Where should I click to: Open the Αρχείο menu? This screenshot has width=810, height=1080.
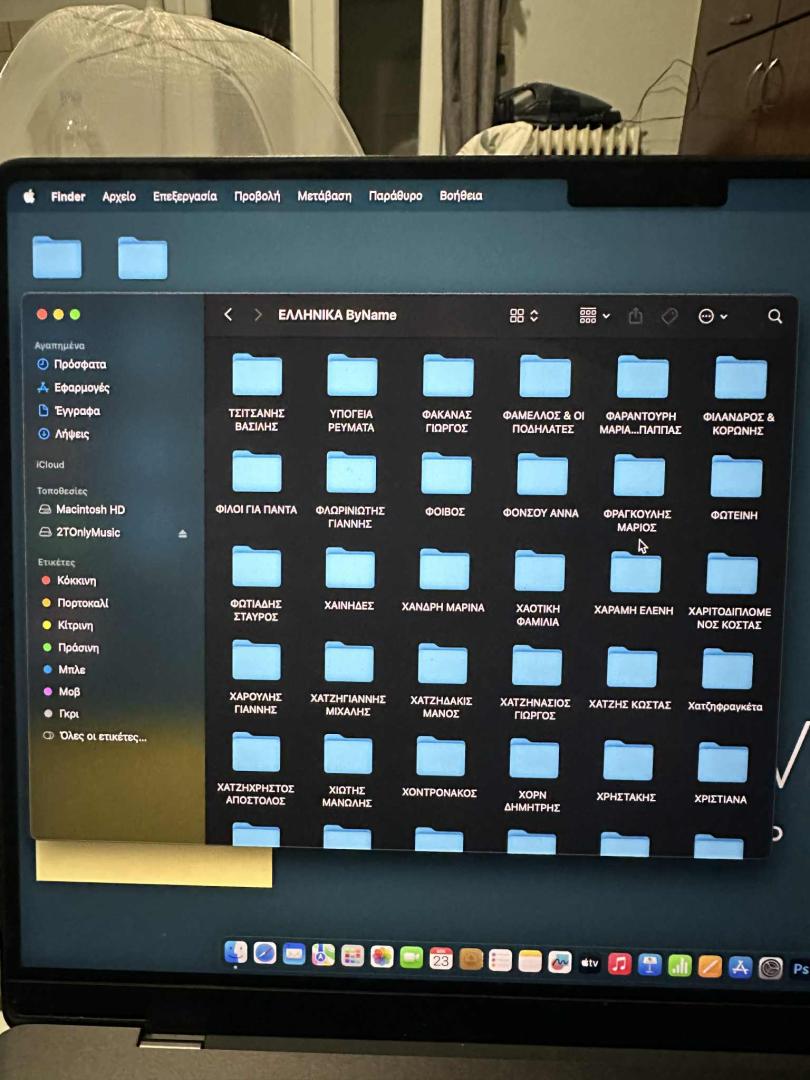point(119,197)
